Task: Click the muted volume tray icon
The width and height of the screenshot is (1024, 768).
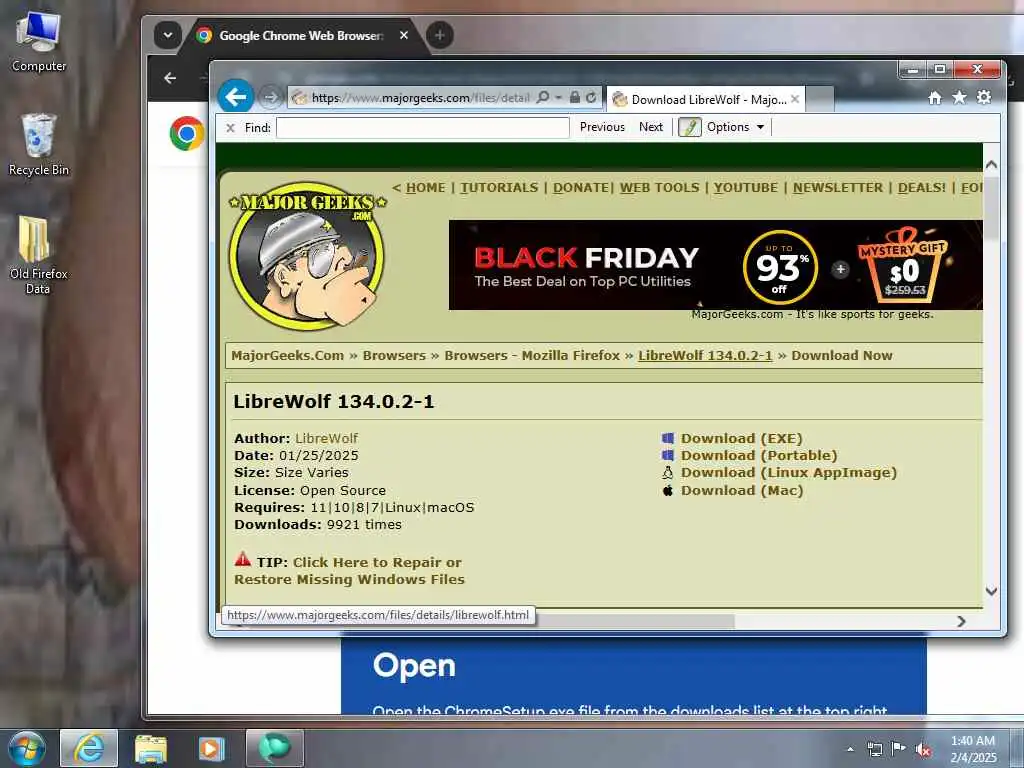Action: tap(923, 750)
